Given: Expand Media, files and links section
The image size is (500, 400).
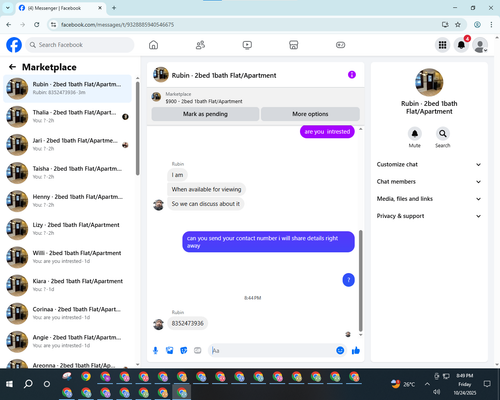Looking at the screenshot, I should [x=429, y=199].
